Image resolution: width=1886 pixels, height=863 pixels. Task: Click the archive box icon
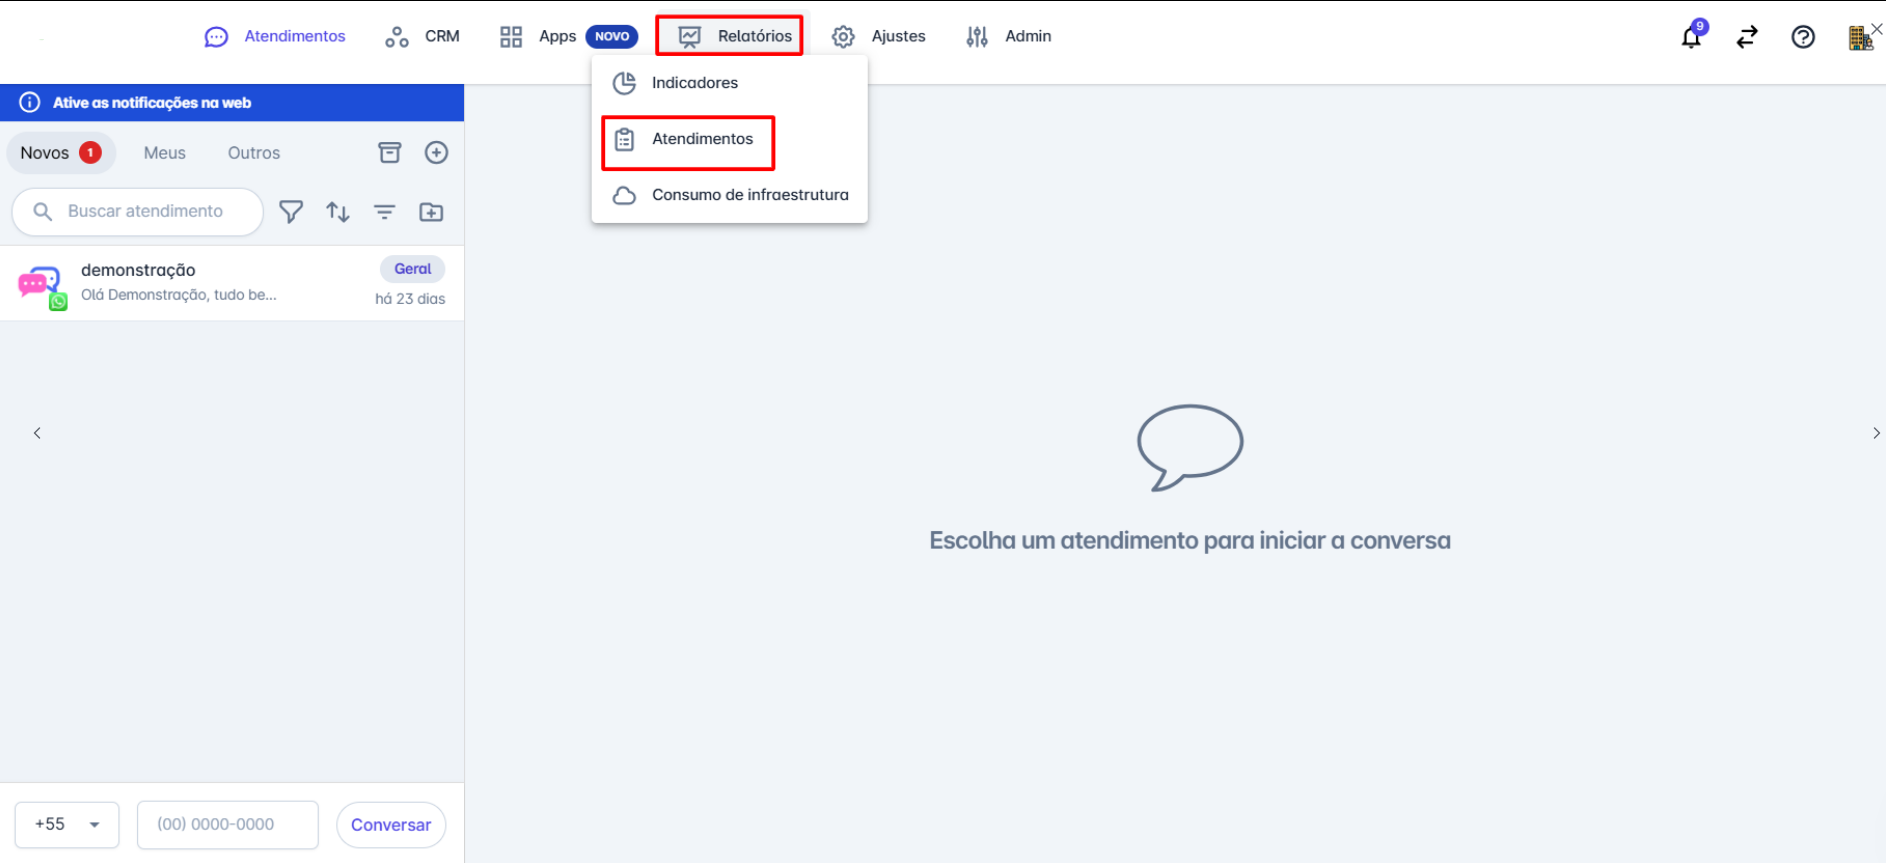(x=389, y=153)
